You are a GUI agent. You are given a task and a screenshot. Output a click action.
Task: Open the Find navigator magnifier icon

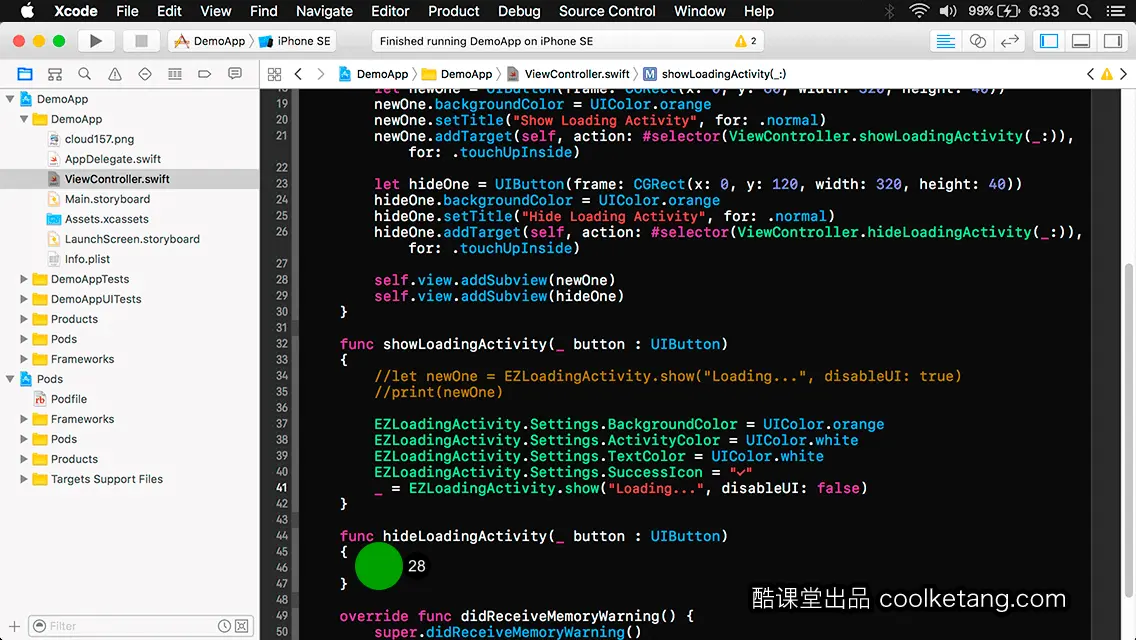coord(85,74)
